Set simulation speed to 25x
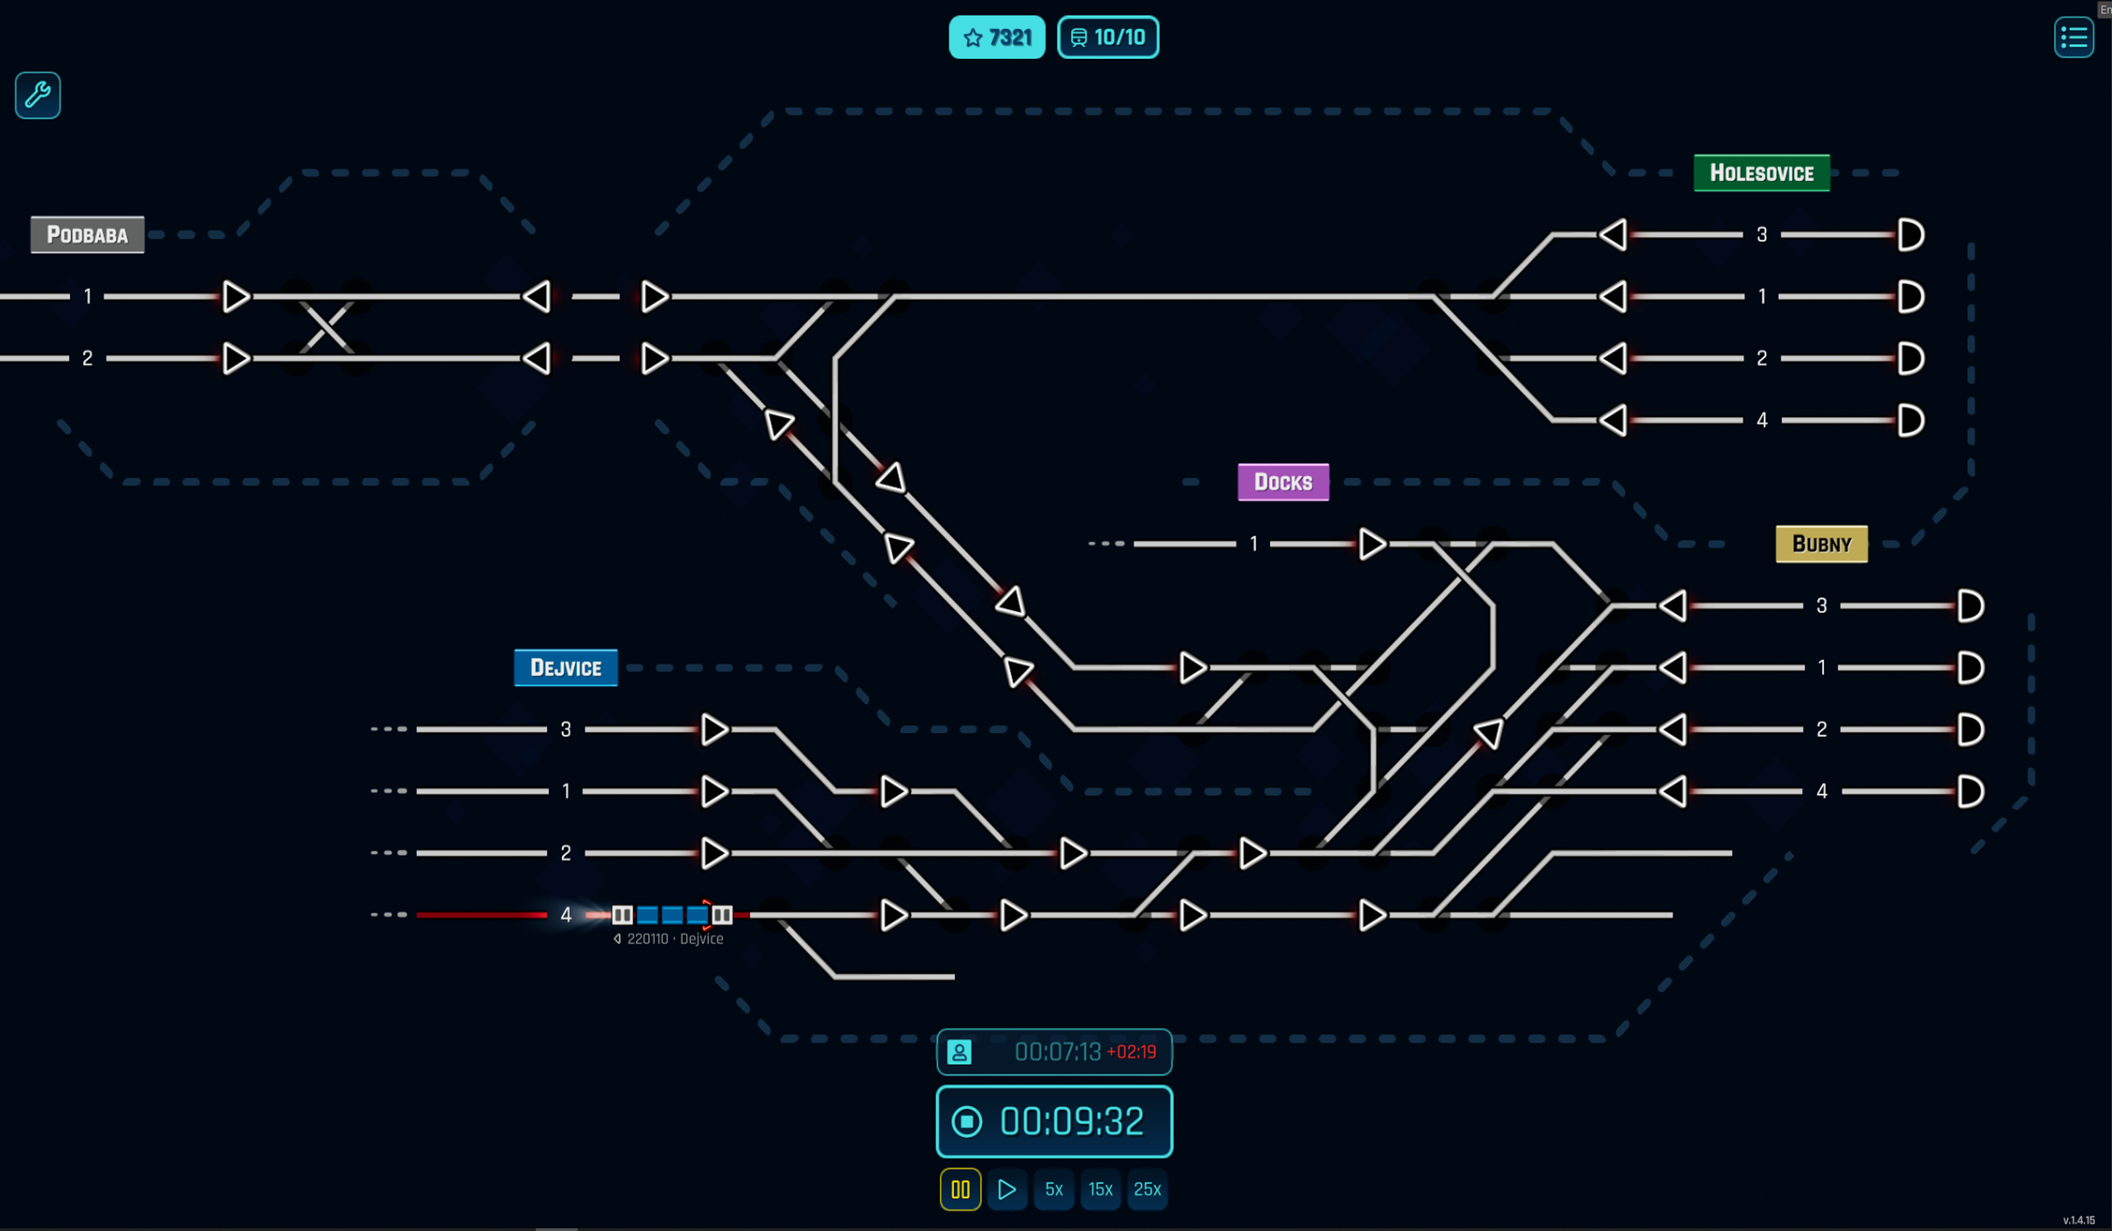The image size is (2112, 1231). pos(1147,1189)
